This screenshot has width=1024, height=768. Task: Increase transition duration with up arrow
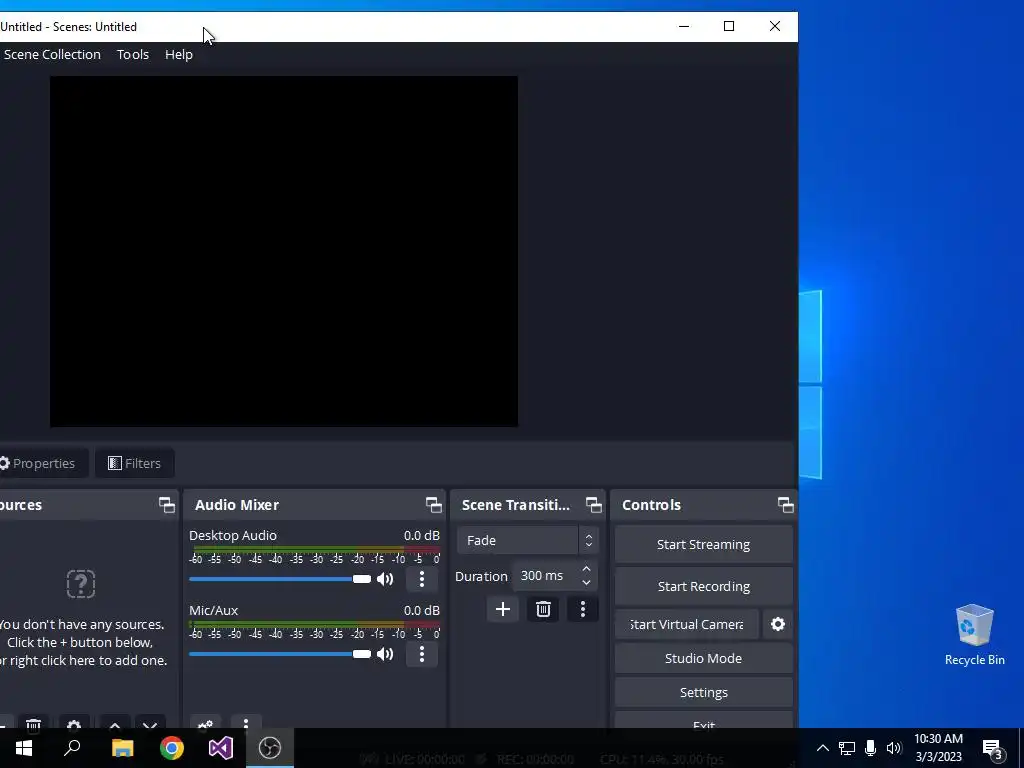click(x=586, y=569)
